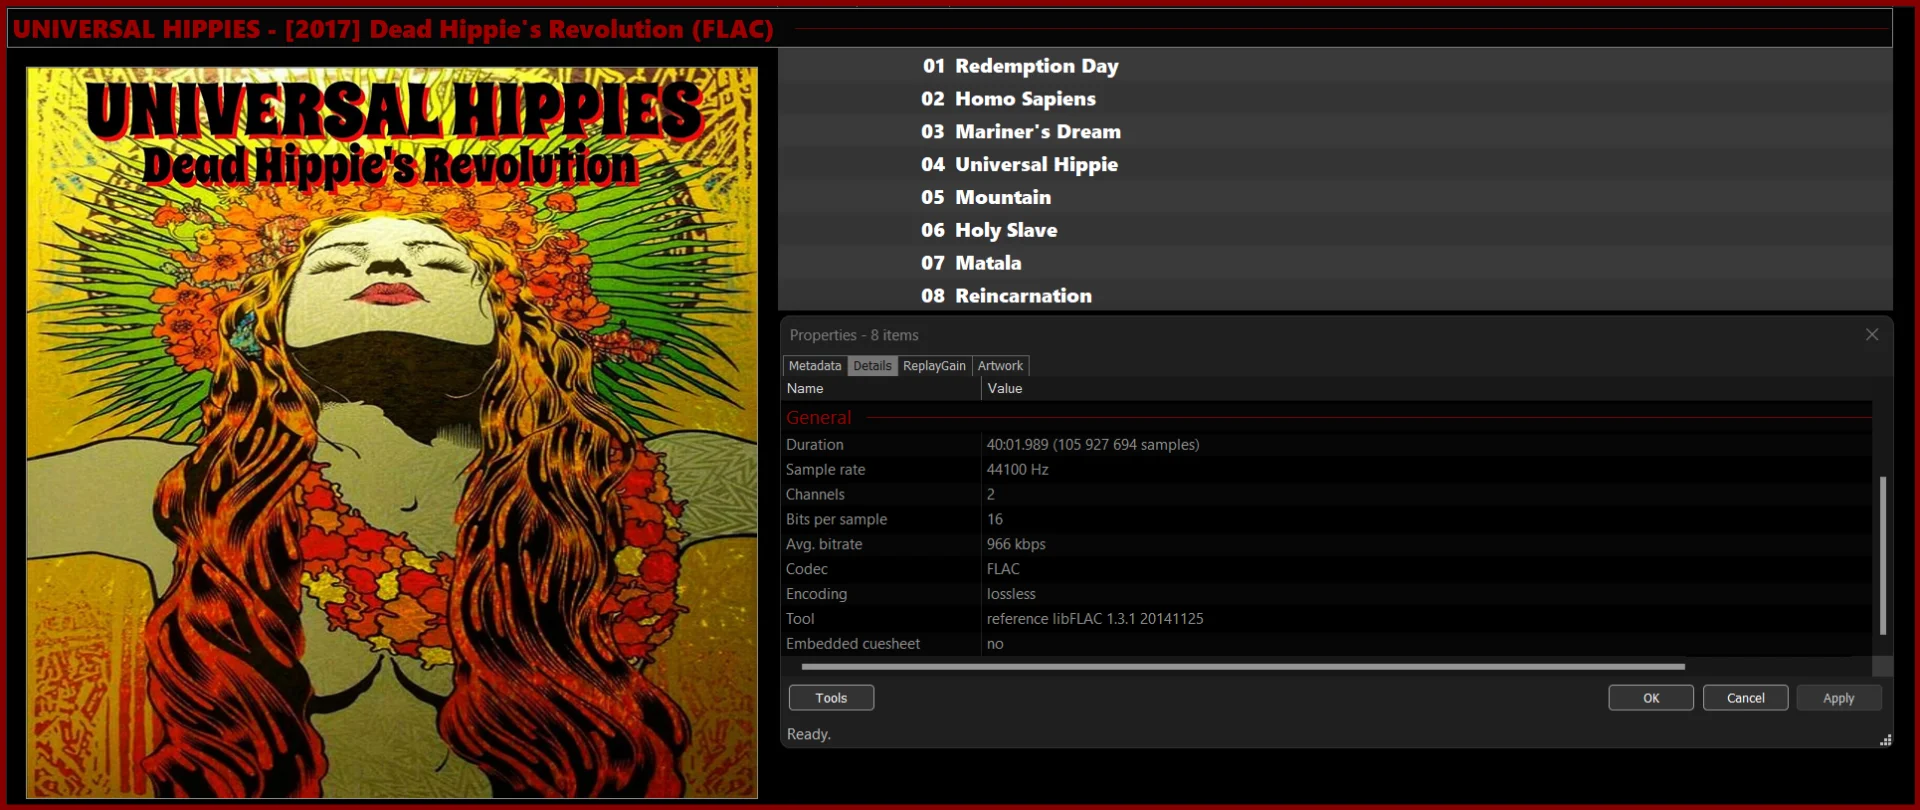Image resolution: width=1920 pixels, height=810 pixels.
Task: Click the horizontal scrollbar below properties
Action: (x=1243, y=666)
